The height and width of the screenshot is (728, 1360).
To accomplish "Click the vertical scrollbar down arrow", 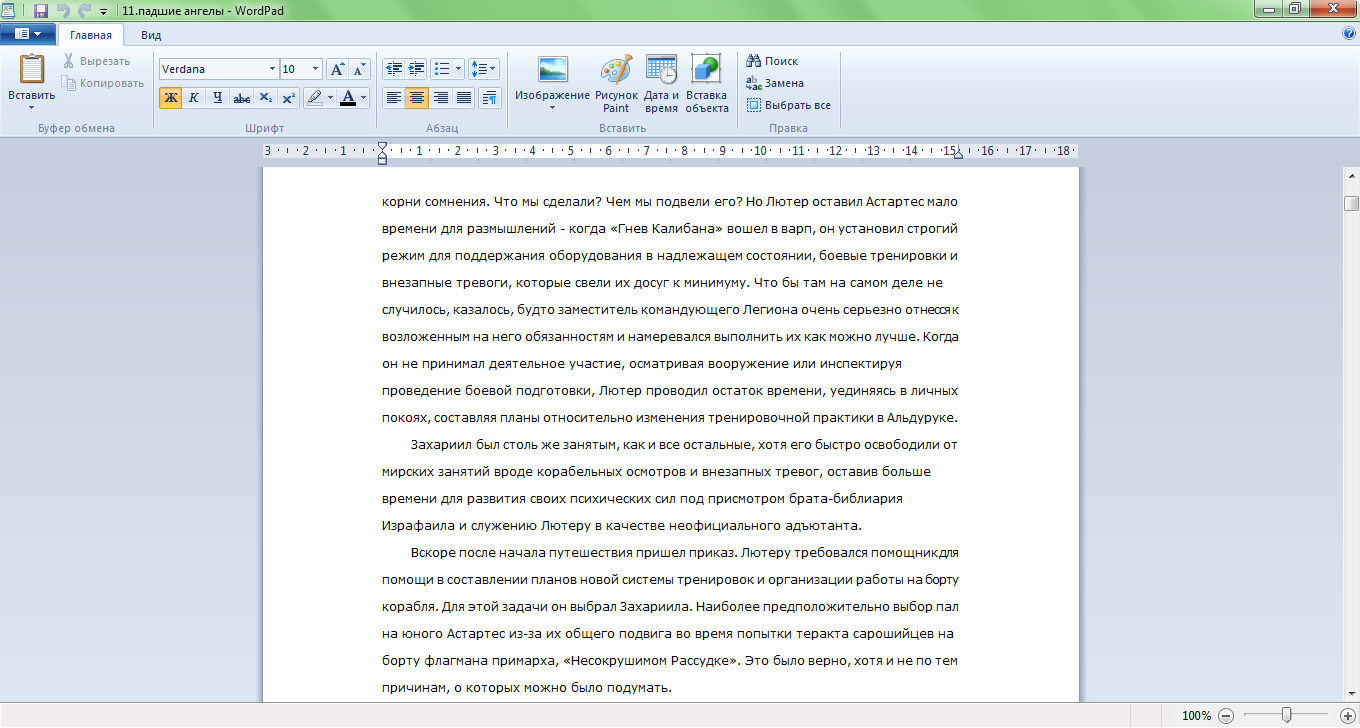I will click(x=1351, y=692).
